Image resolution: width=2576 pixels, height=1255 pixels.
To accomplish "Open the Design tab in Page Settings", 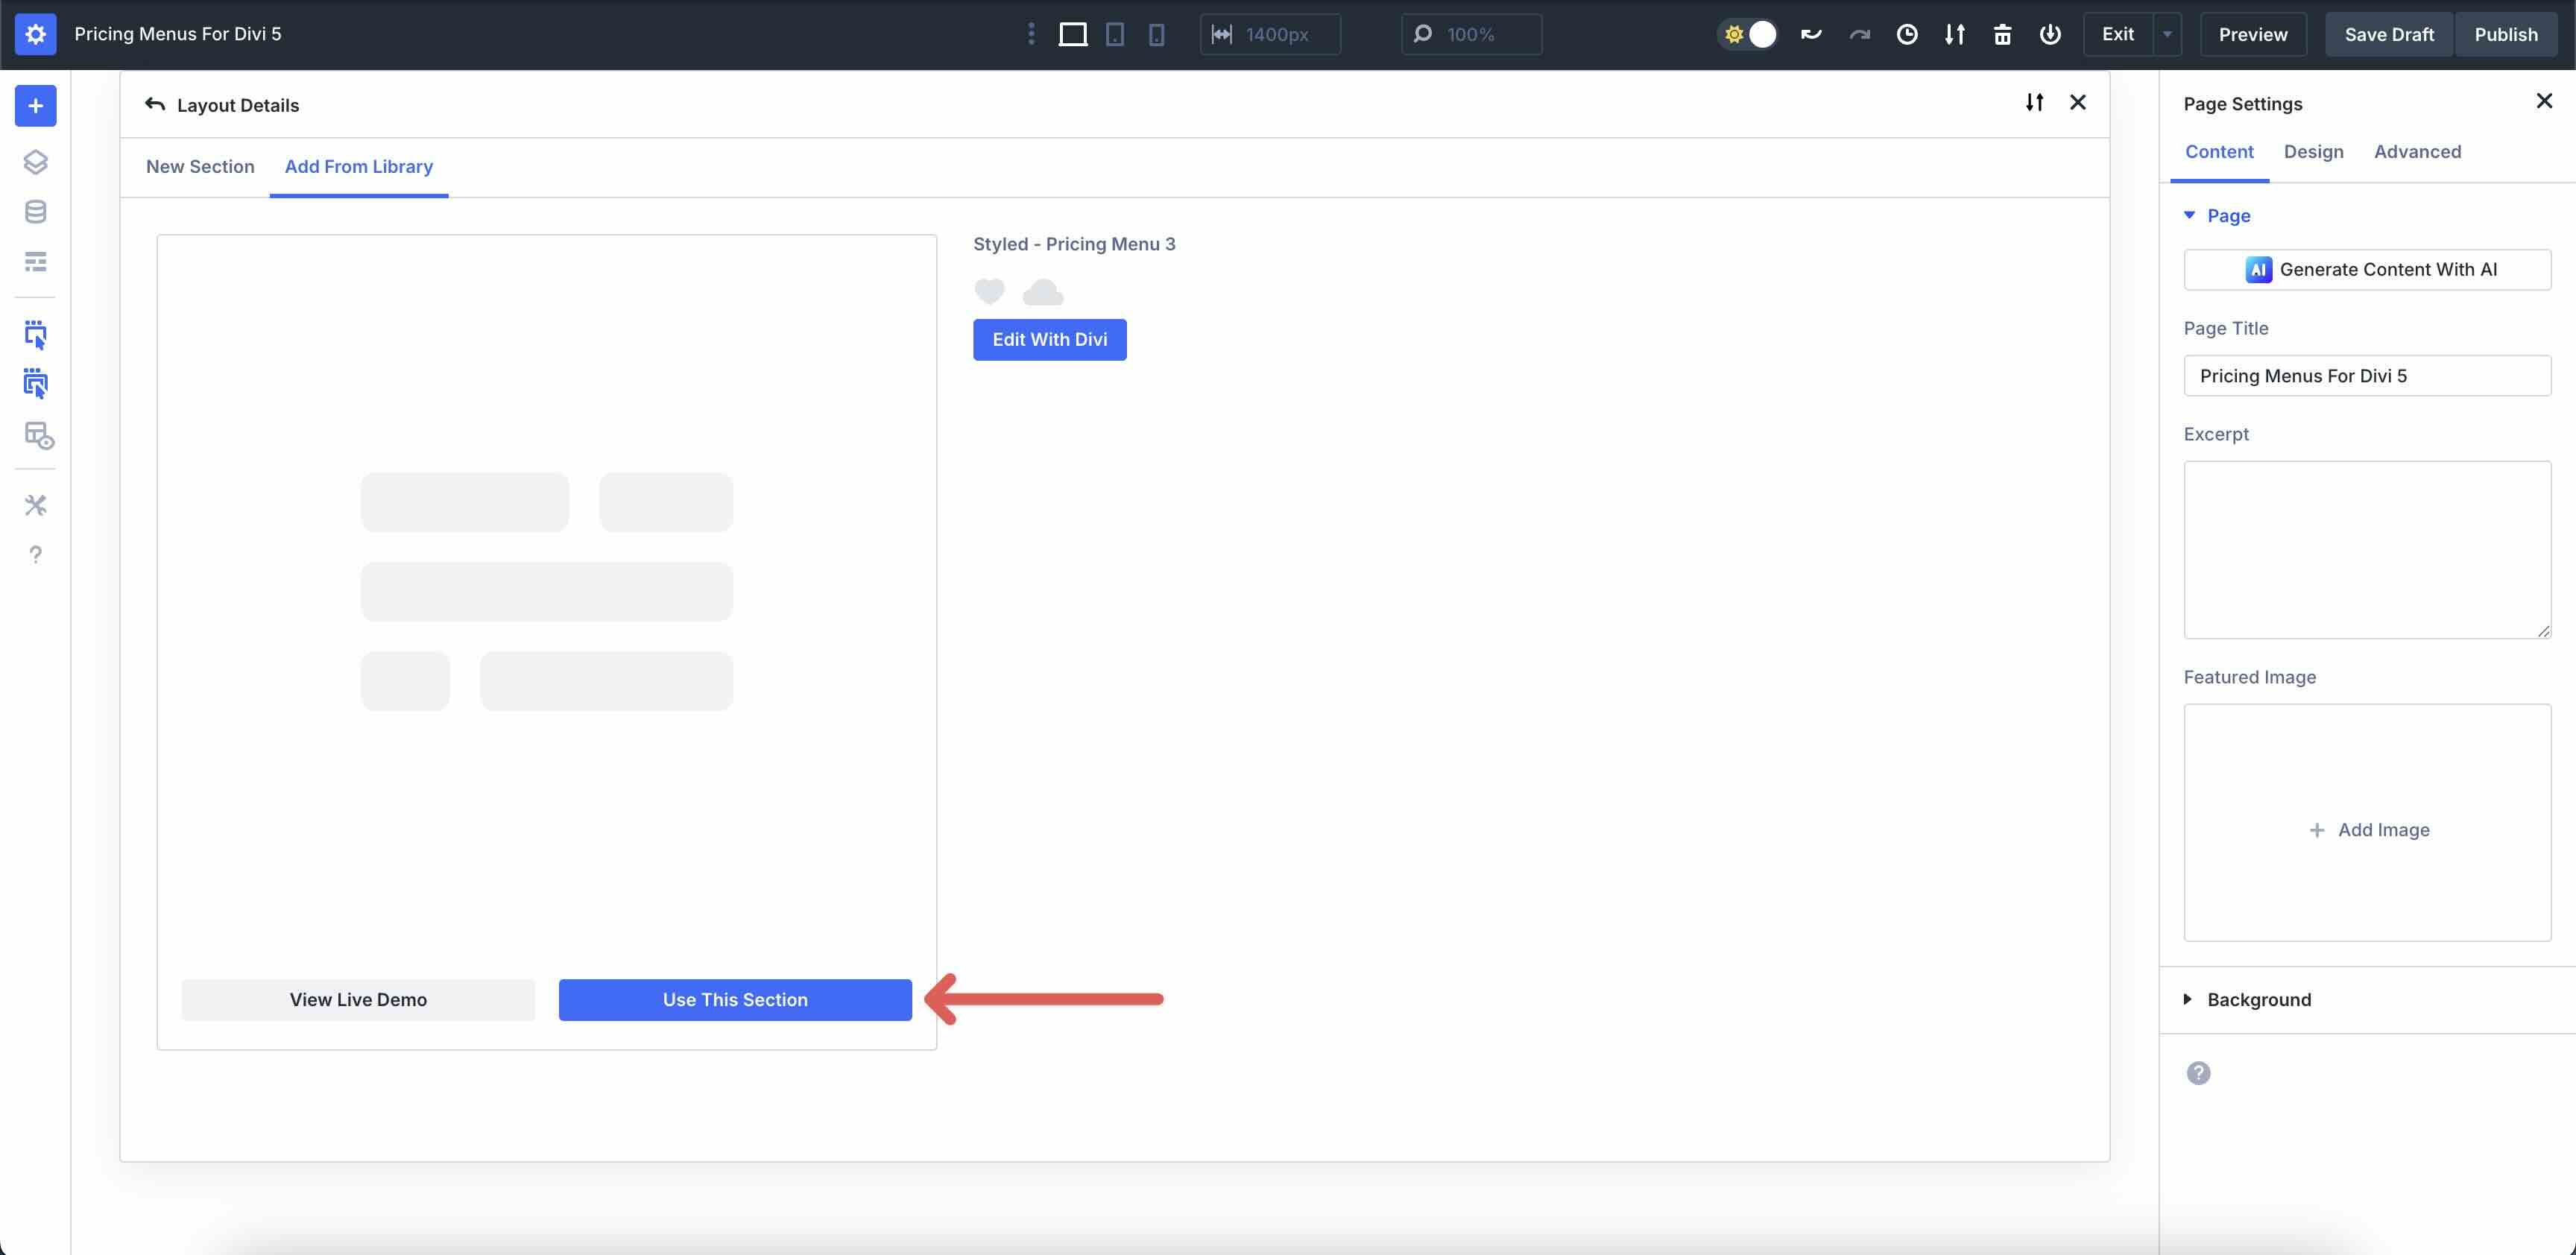I will point(2313,151).
